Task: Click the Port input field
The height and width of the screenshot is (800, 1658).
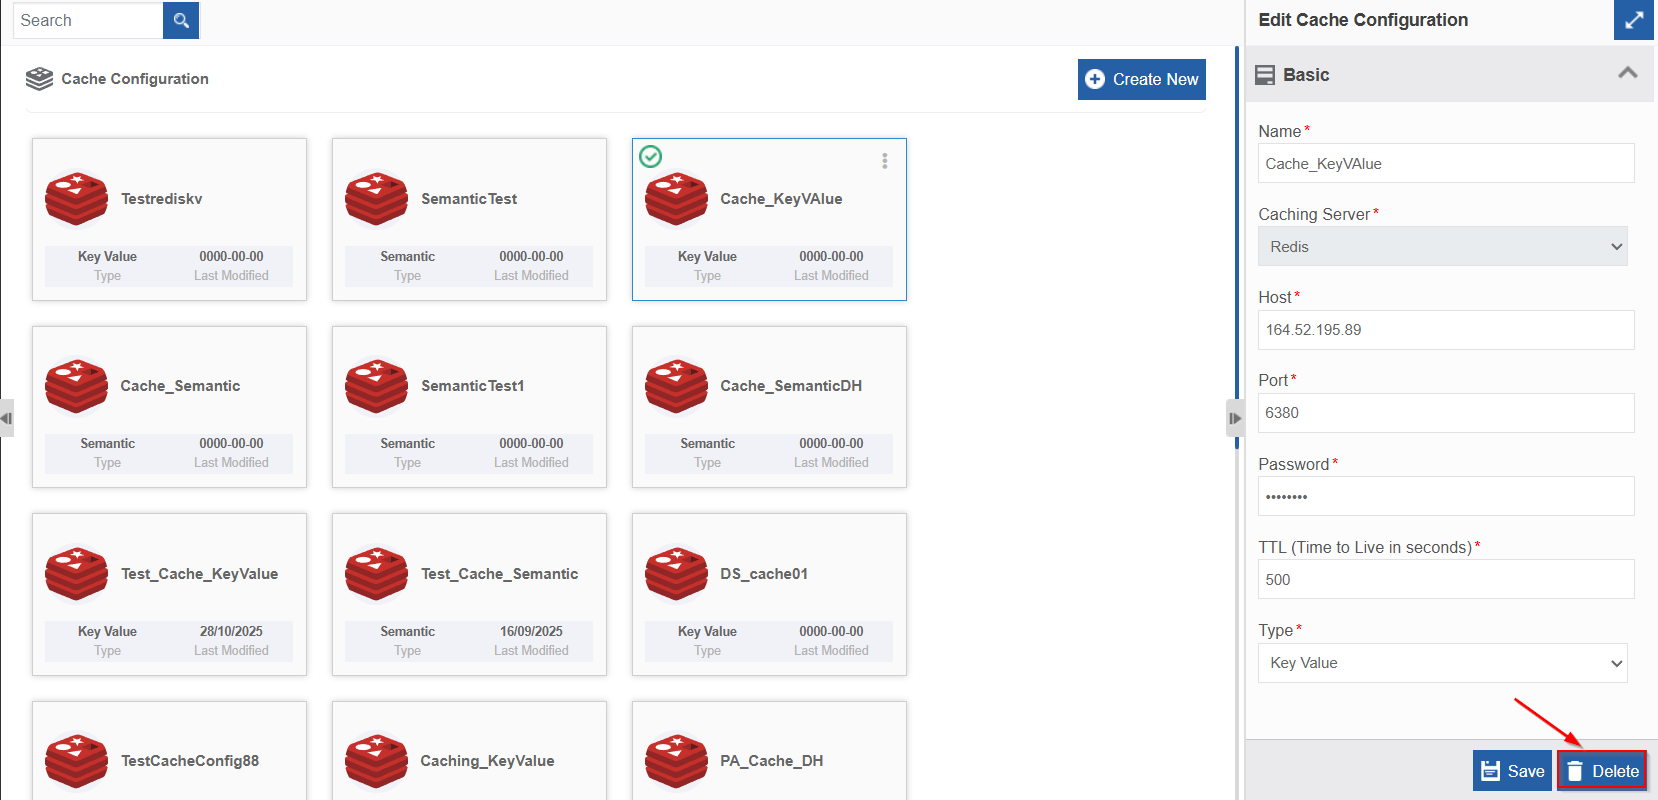Action: (x=1446, y=413)
